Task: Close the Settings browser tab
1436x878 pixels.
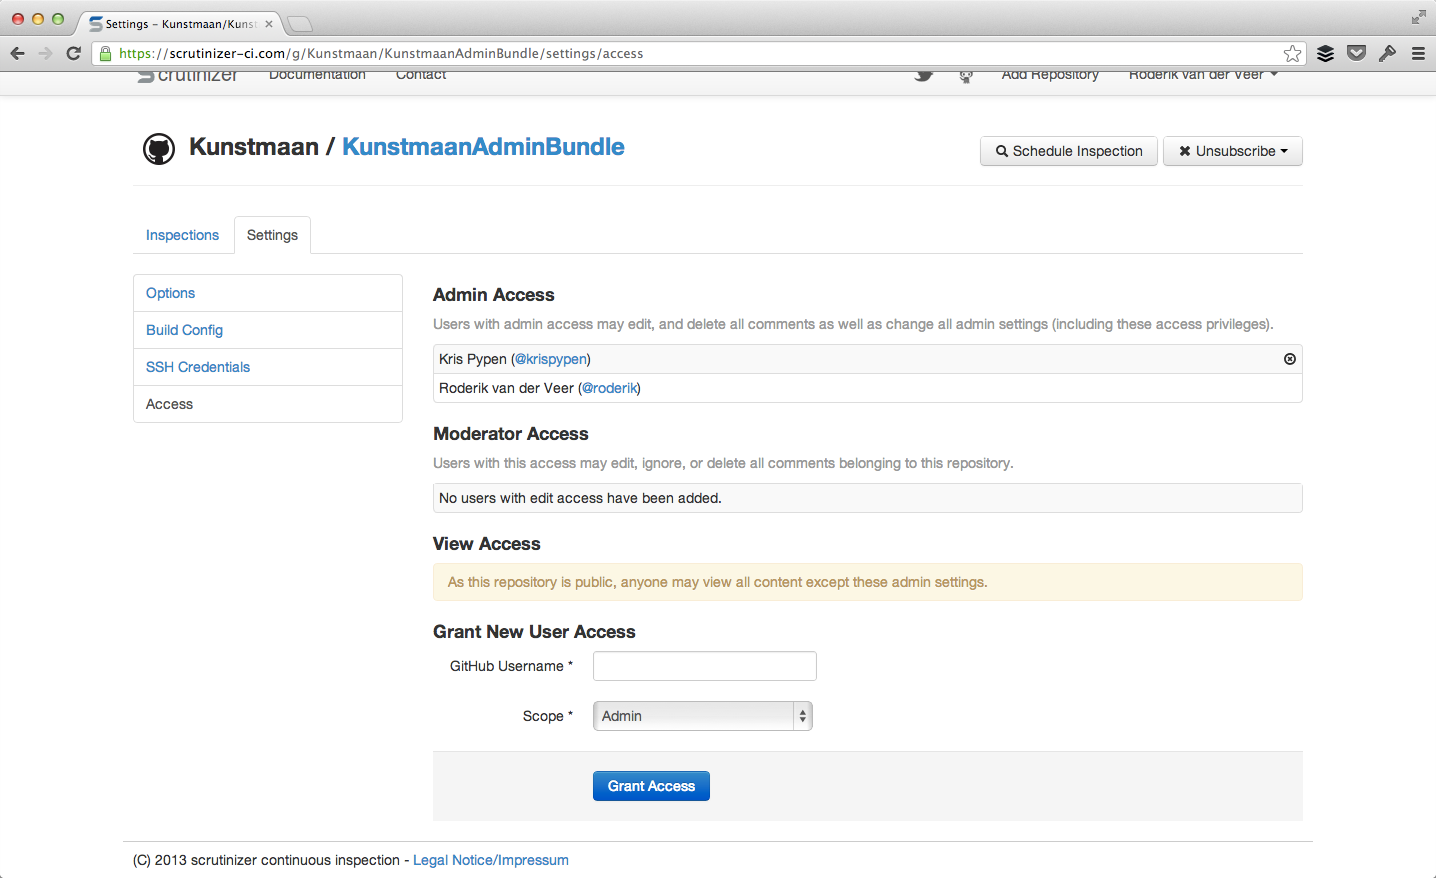Action: pos(269,24)
